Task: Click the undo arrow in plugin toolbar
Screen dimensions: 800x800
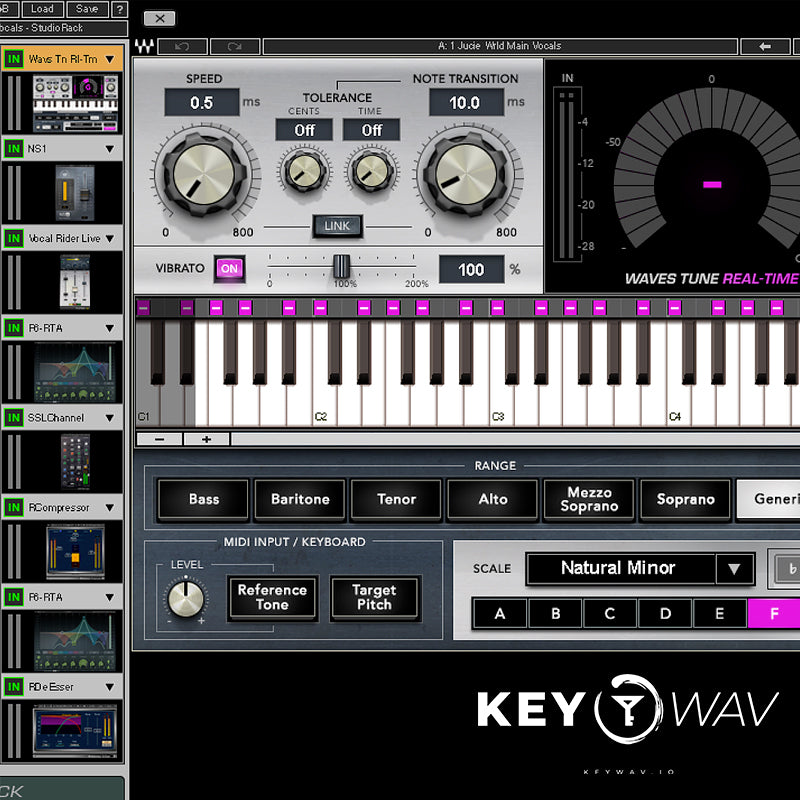Action: coord(182,46)
